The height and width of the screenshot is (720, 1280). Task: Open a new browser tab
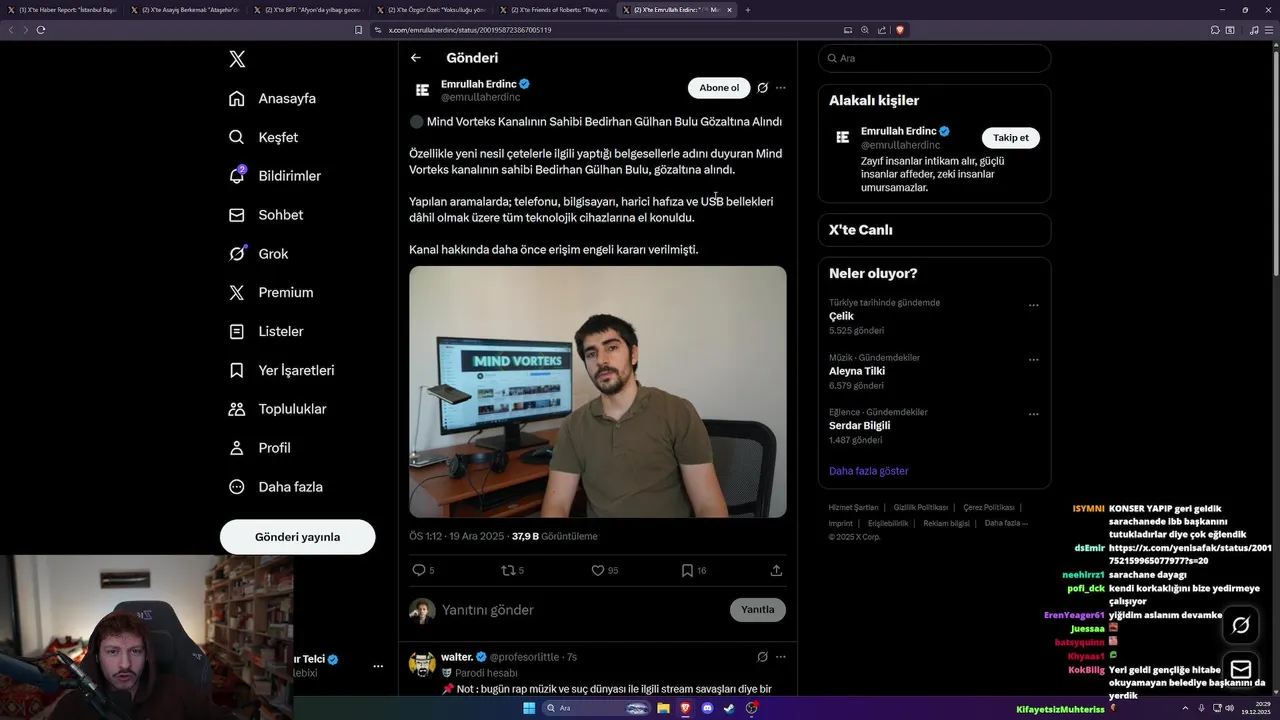[x=747, y=10]
